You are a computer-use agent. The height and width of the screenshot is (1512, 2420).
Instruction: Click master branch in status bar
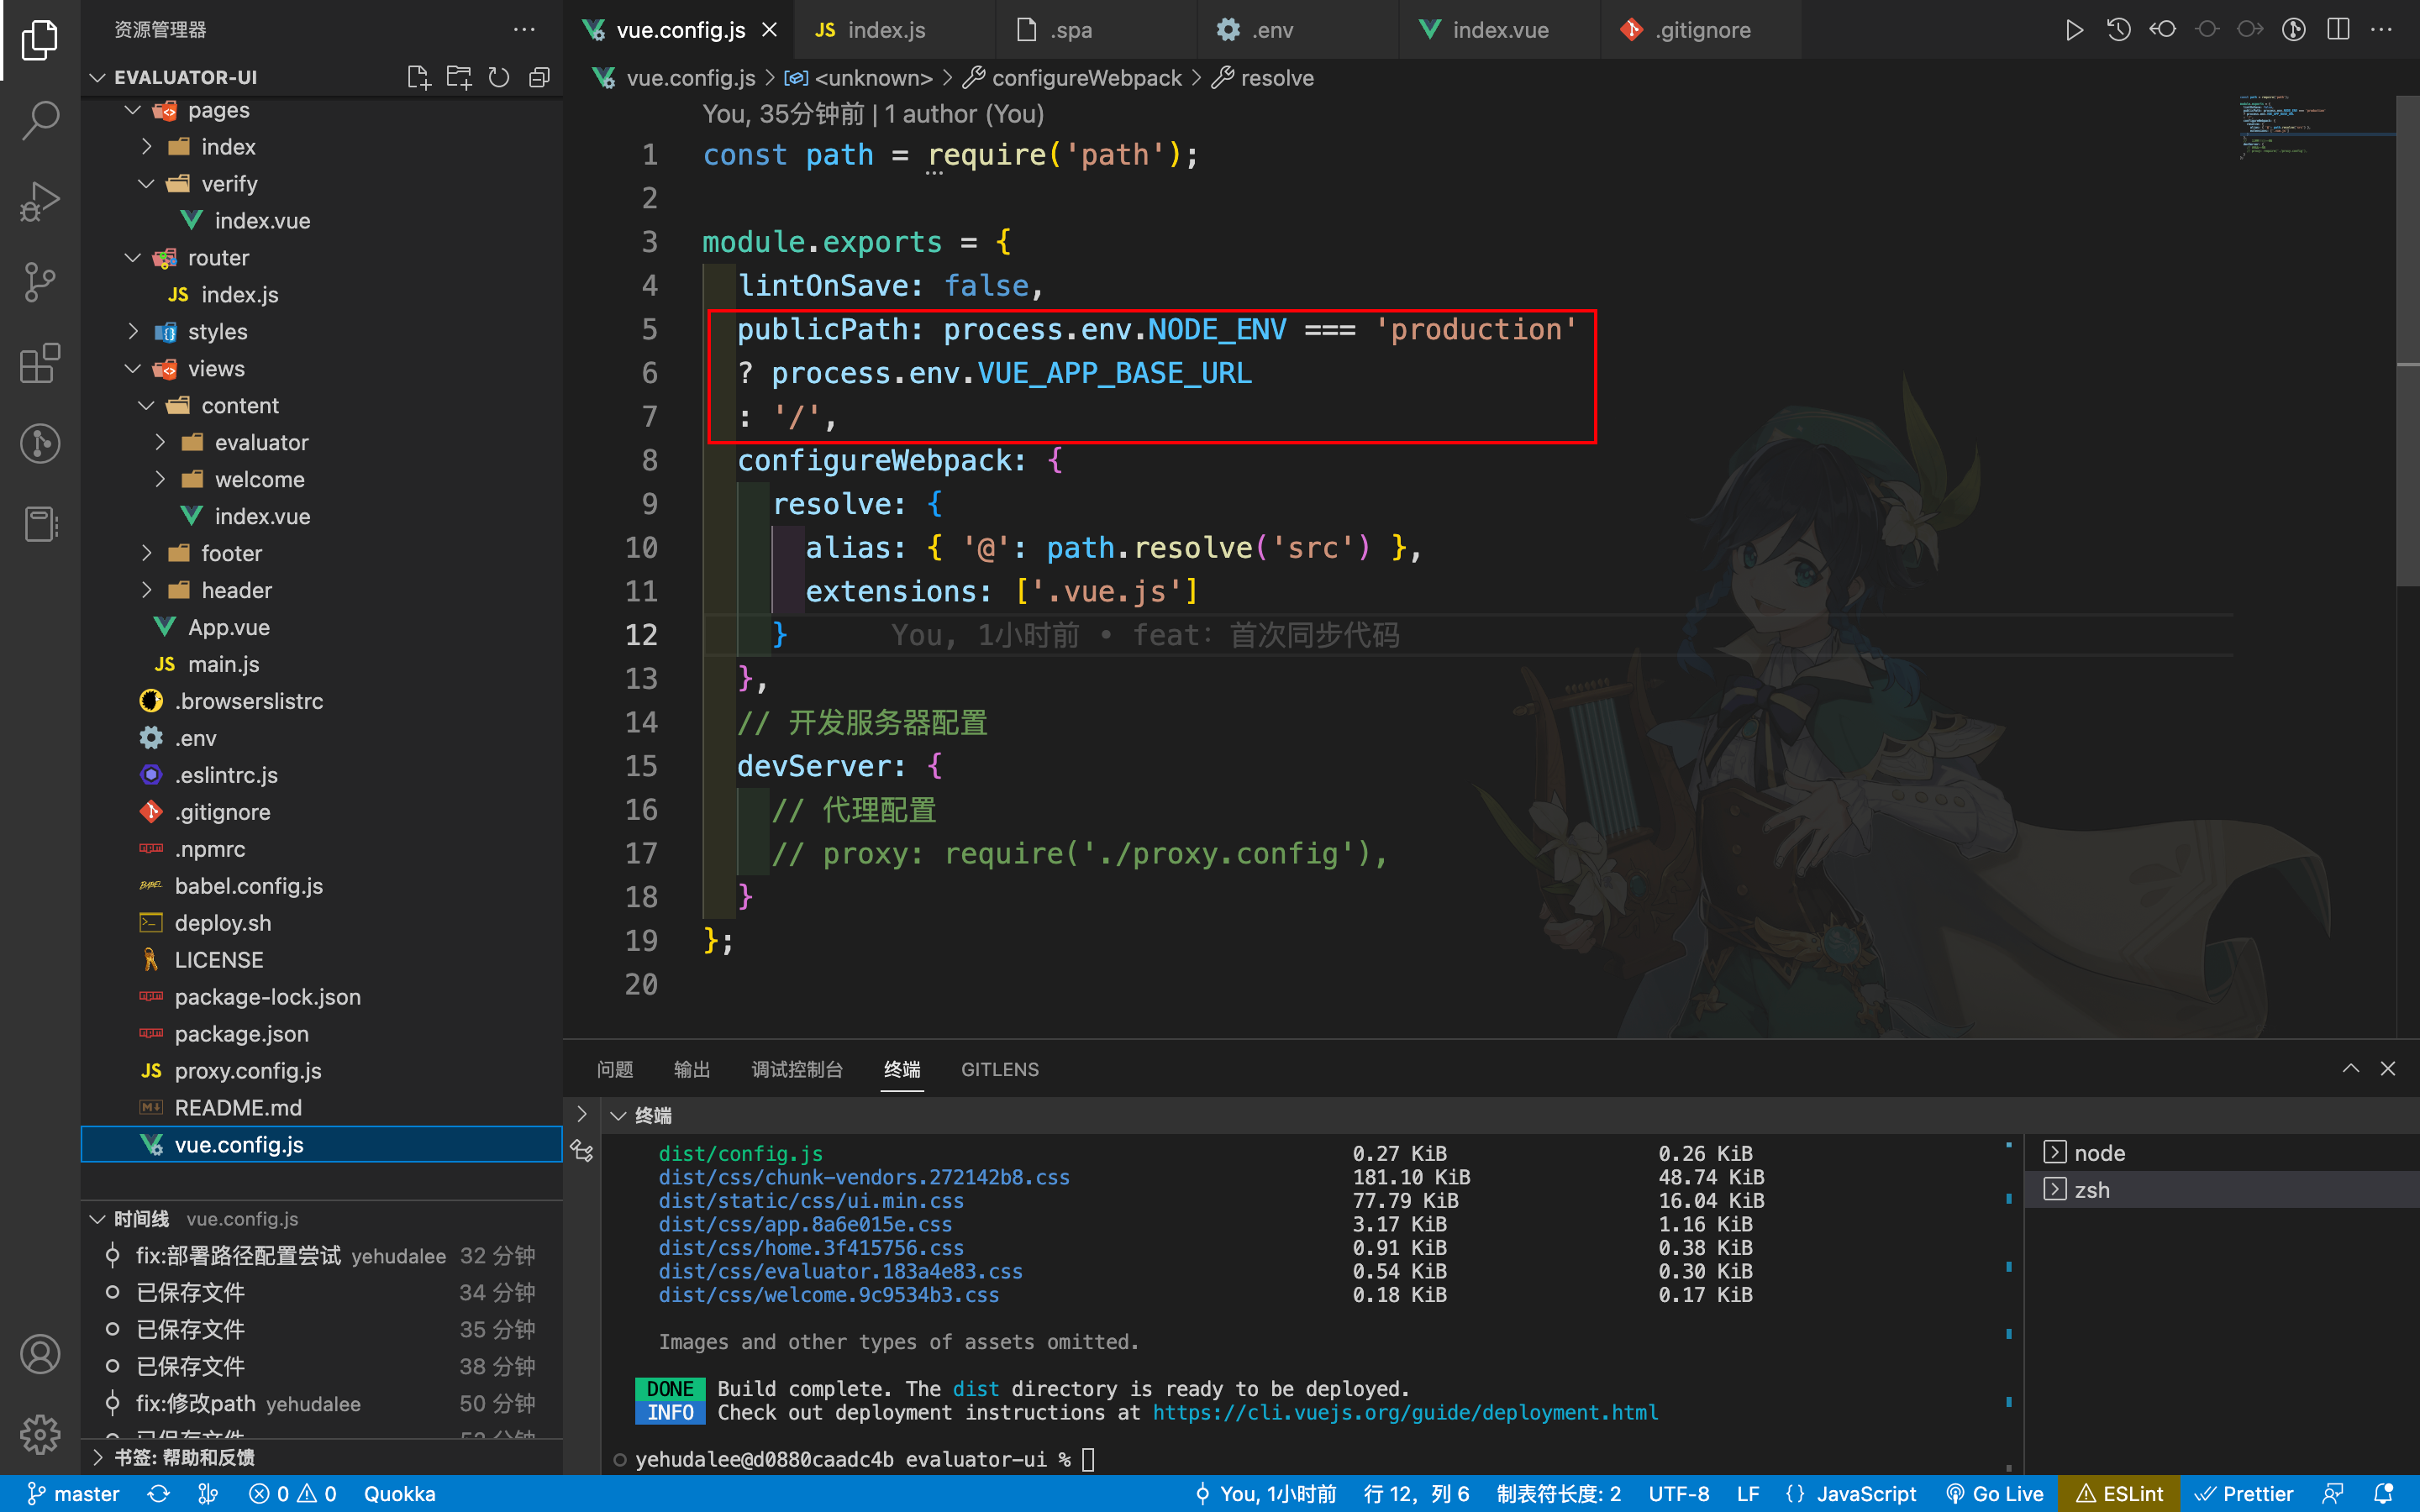[x=74, y=1493]
